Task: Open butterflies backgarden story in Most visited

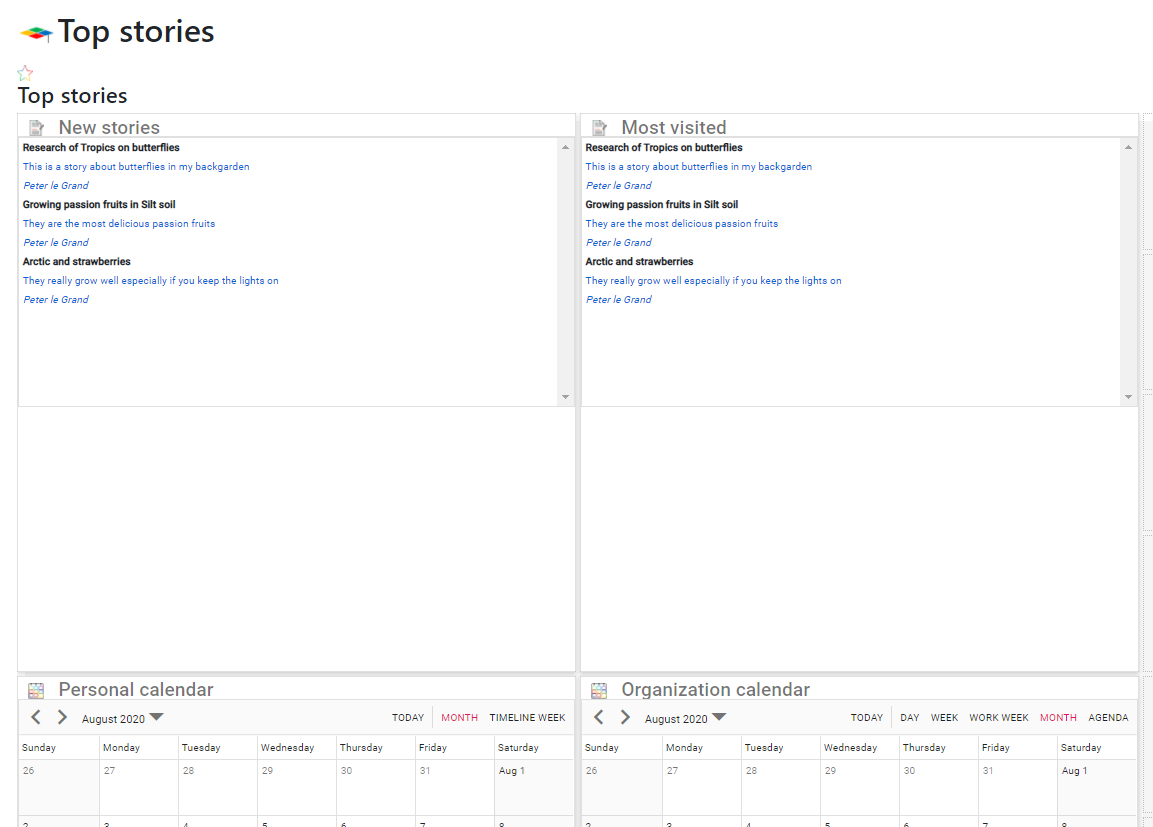Action: 699,167
